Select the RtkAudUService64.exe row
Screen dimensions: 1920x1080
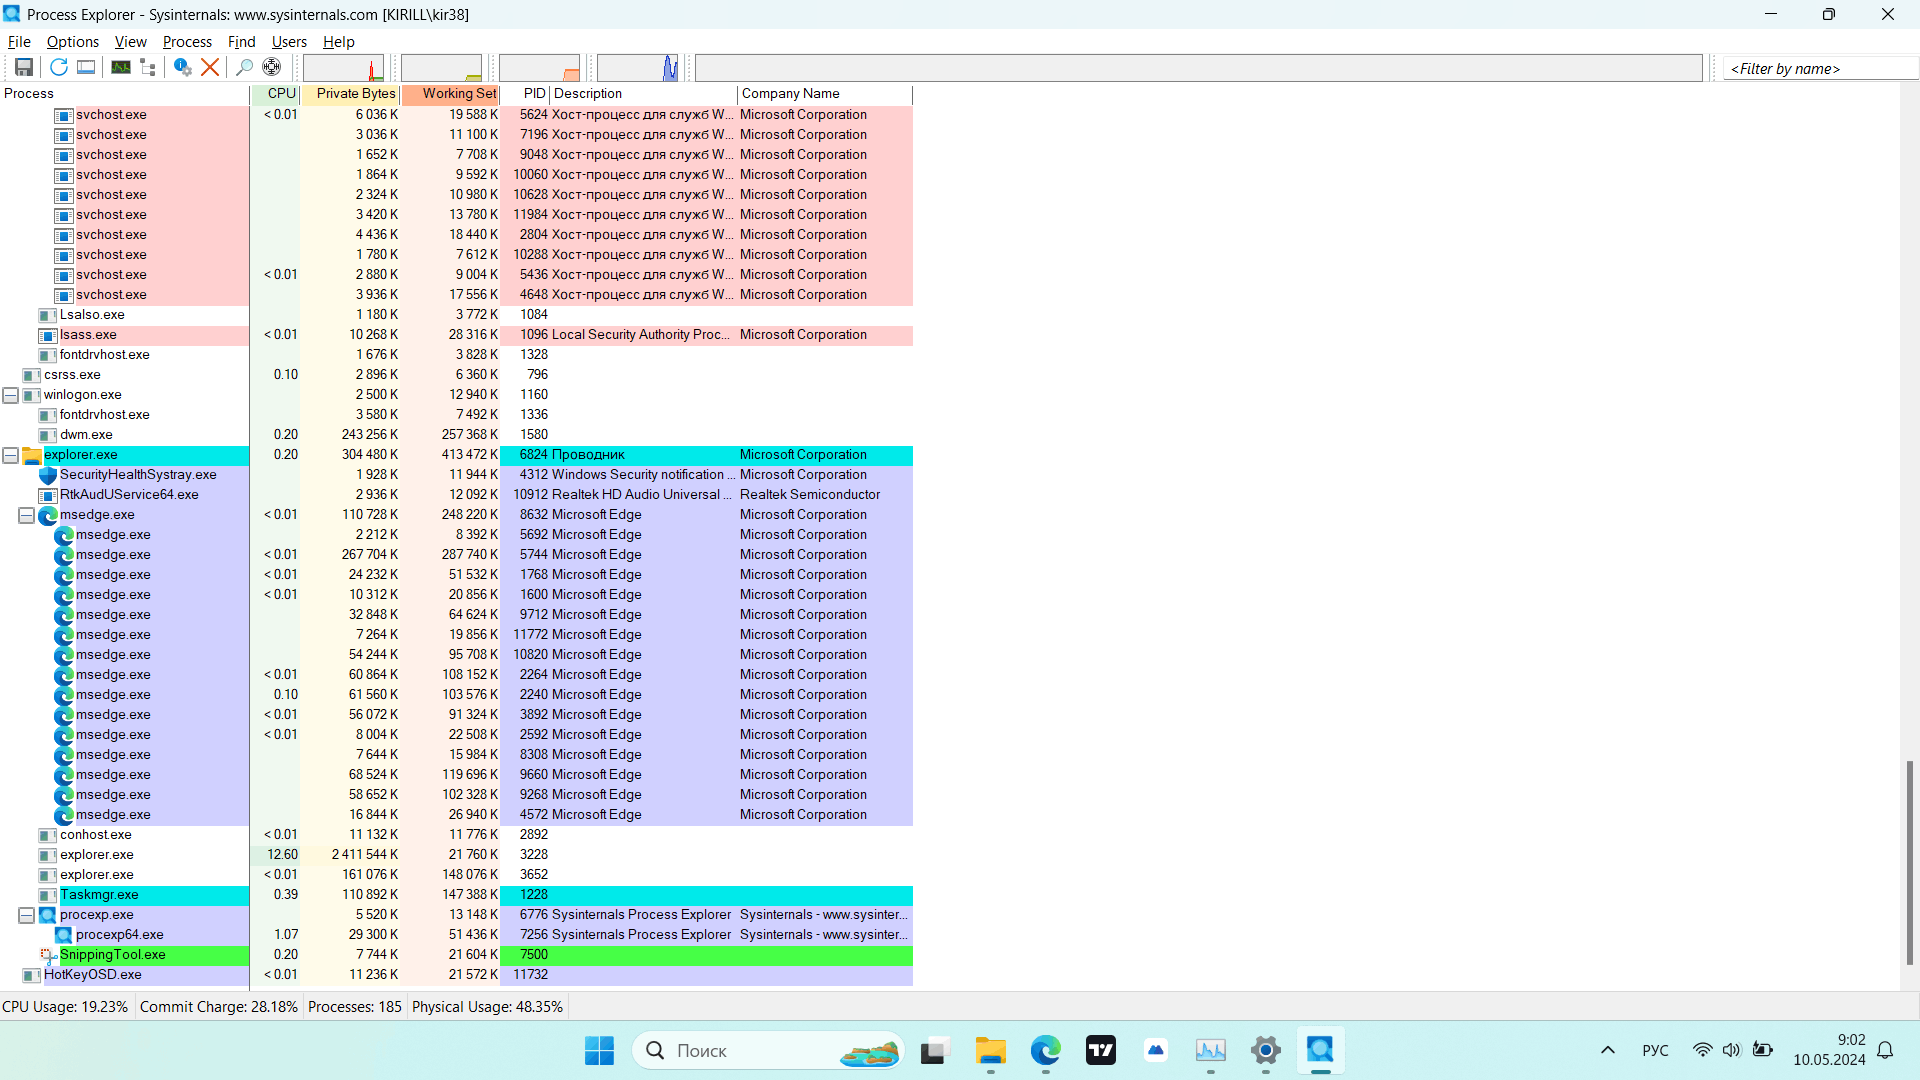pos(456,495)
